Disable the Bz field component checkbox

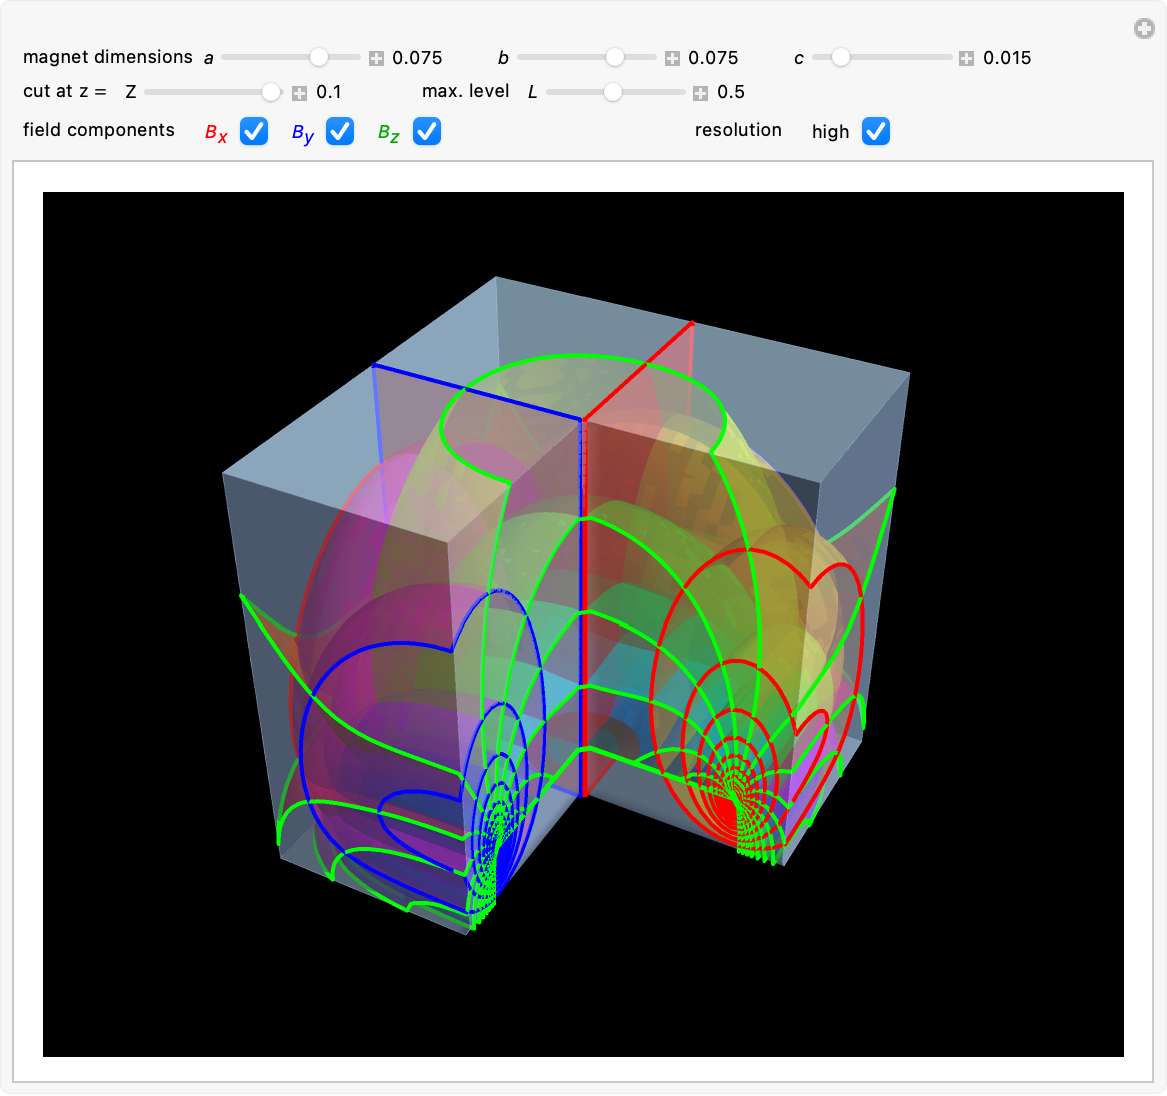[x=427, y=131]
